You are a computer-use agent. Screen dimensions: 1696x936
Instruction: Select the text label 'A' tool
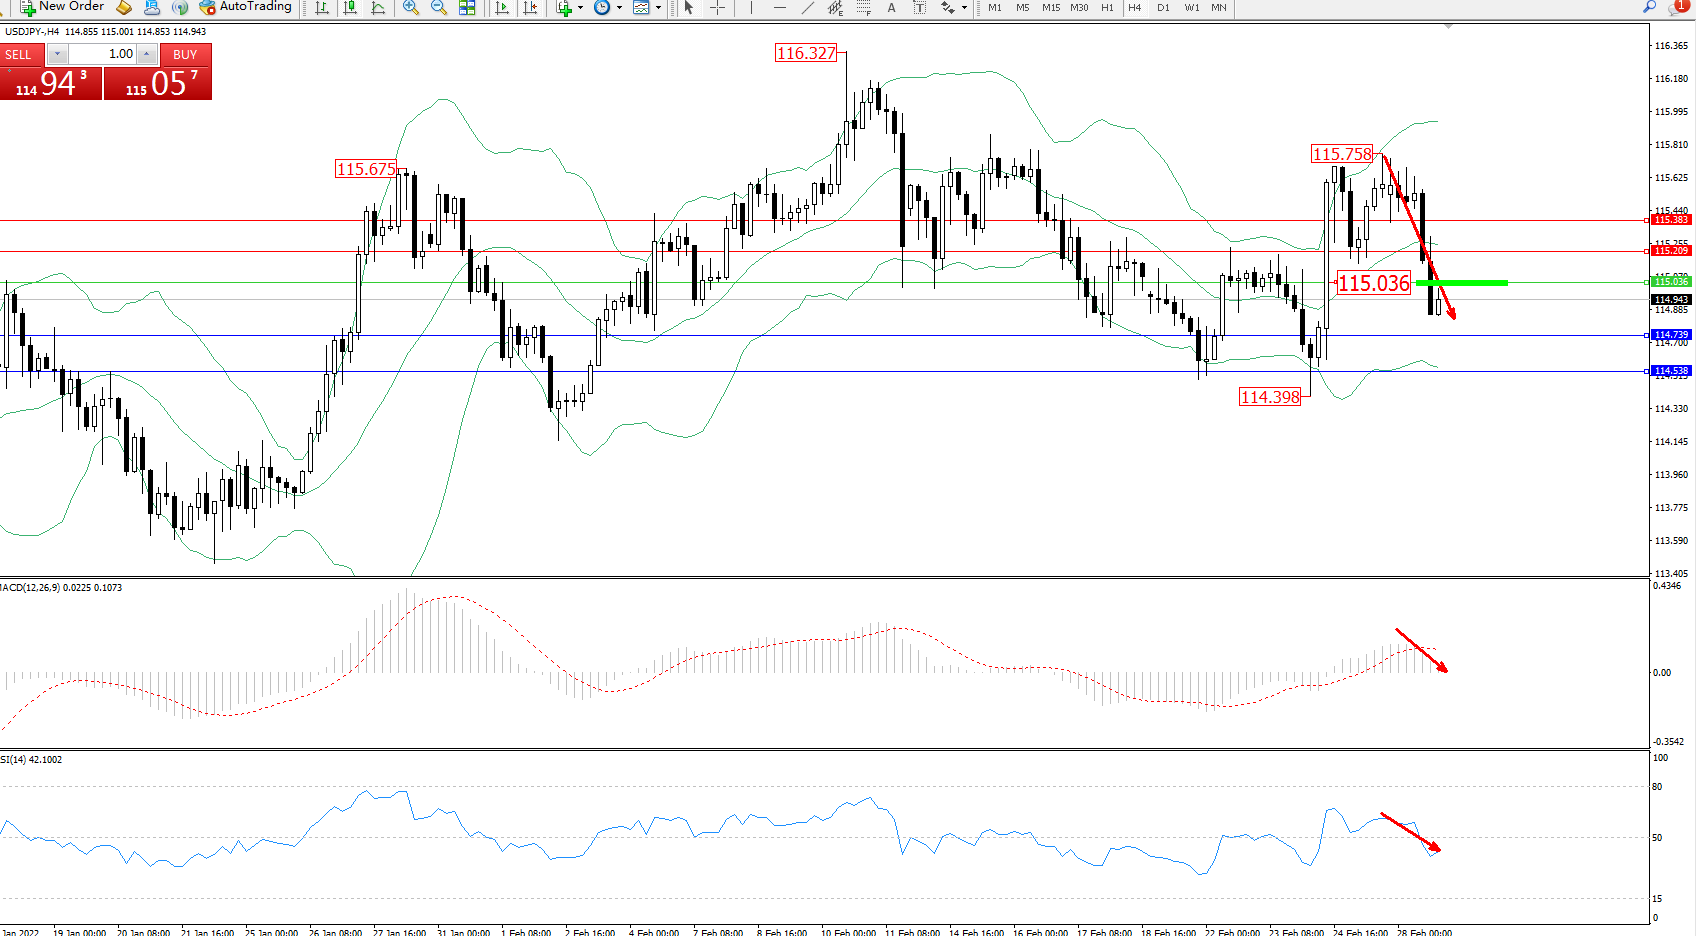pyautogui.click(x=891, y=8)
